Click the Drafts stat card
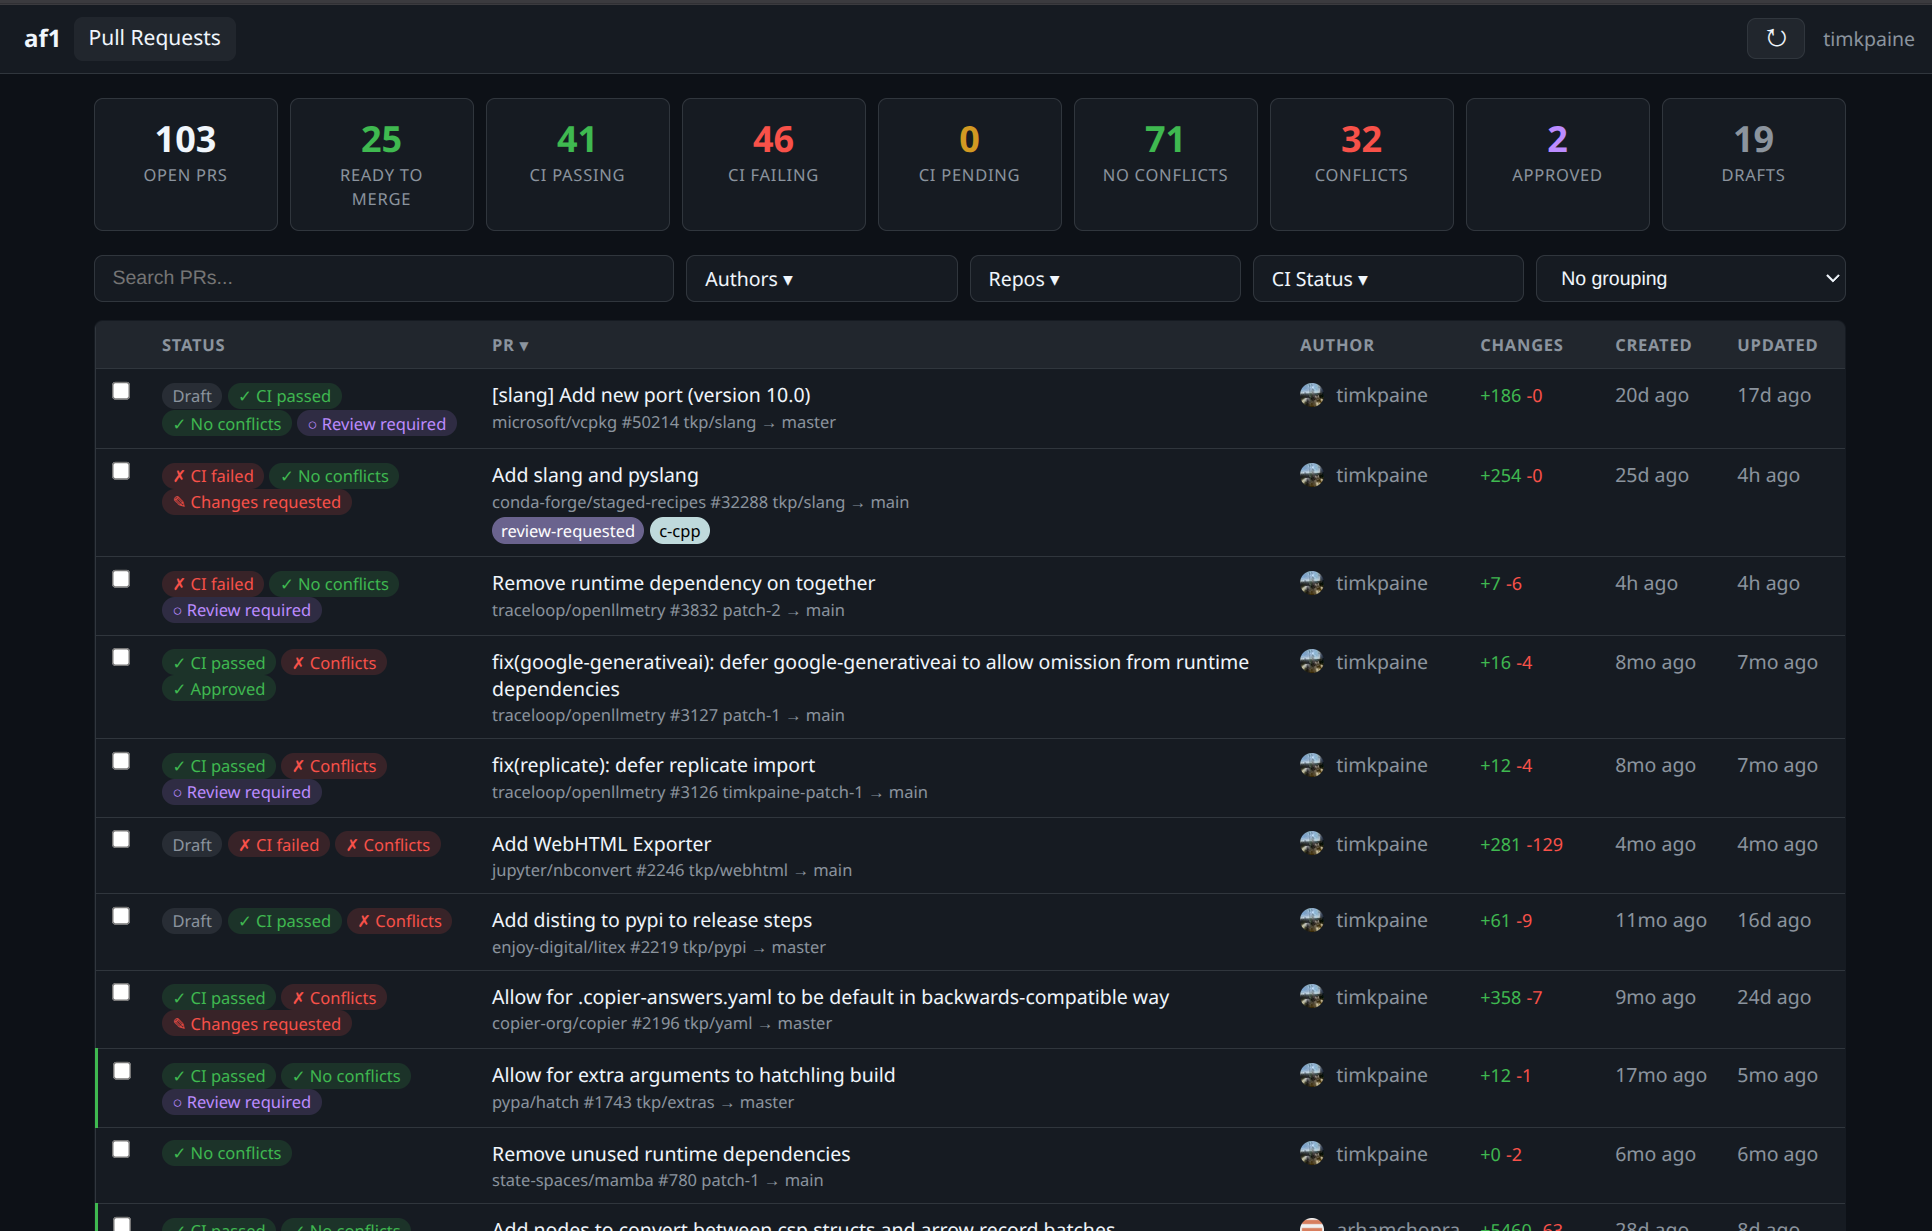Viewport: 1932px width, 1231px height. (1753, 164)
